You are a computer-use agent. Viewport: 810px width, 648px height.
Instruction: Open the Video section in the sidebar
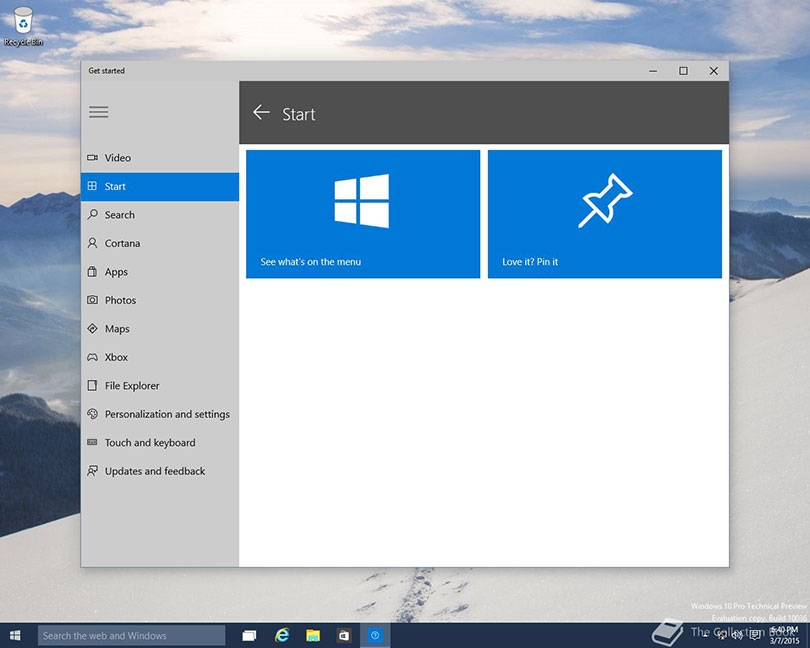click(160, 158)
